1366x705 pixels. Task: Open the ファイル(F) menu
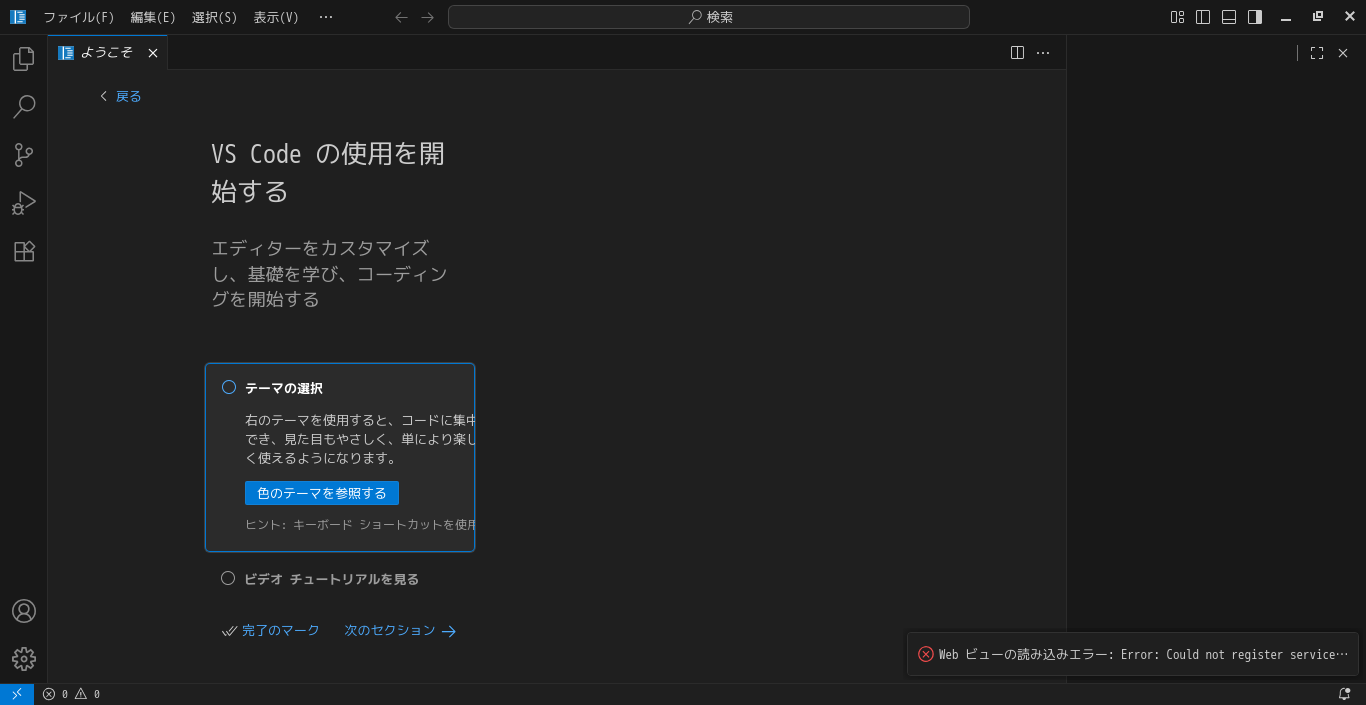[79, 17]
